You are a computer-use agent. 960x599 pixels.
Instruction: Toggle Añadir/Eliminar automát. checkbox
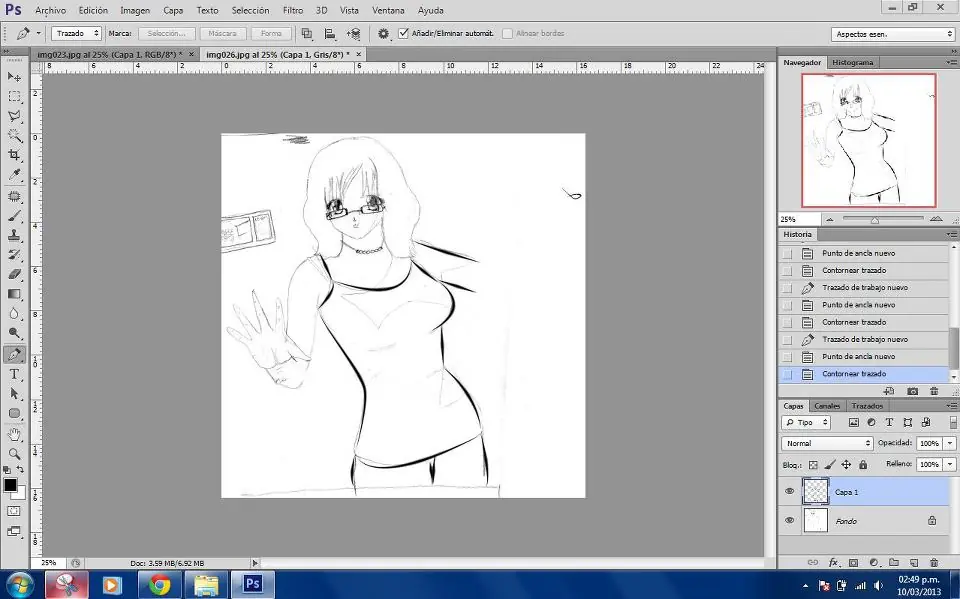403,34
